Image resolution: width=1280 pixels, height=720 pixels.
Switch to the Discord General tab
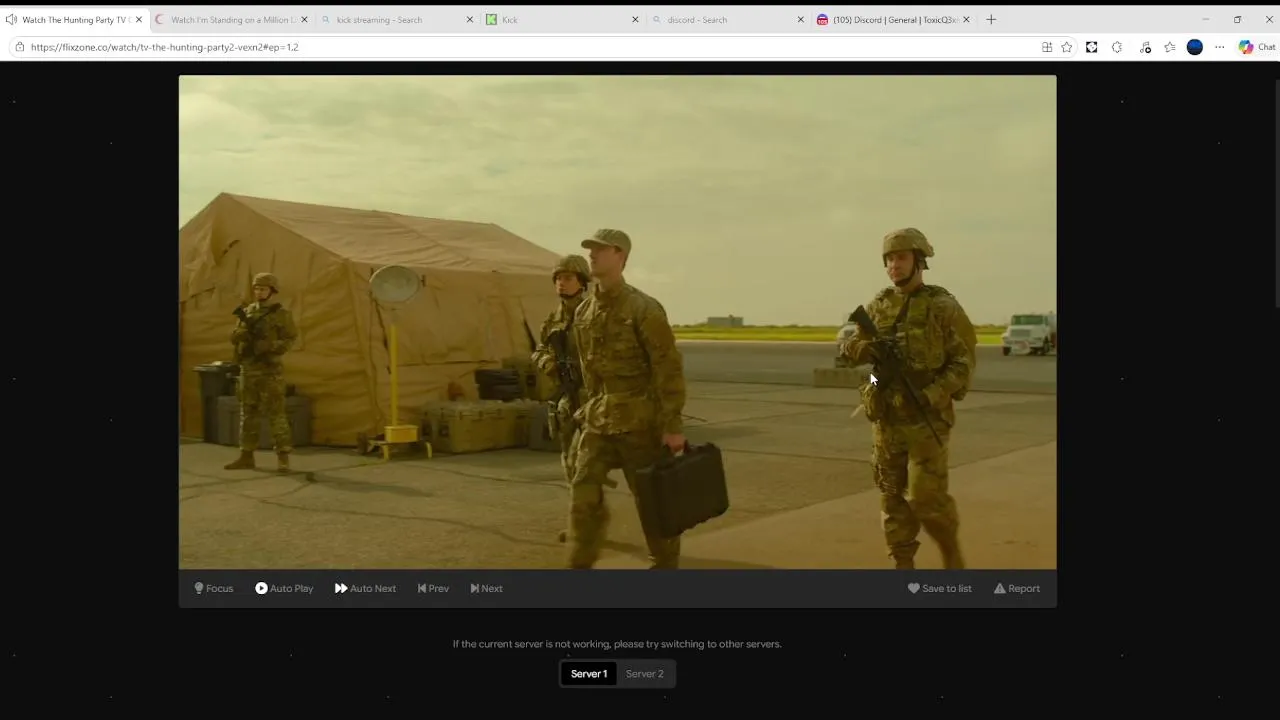(x=895, y=19)
